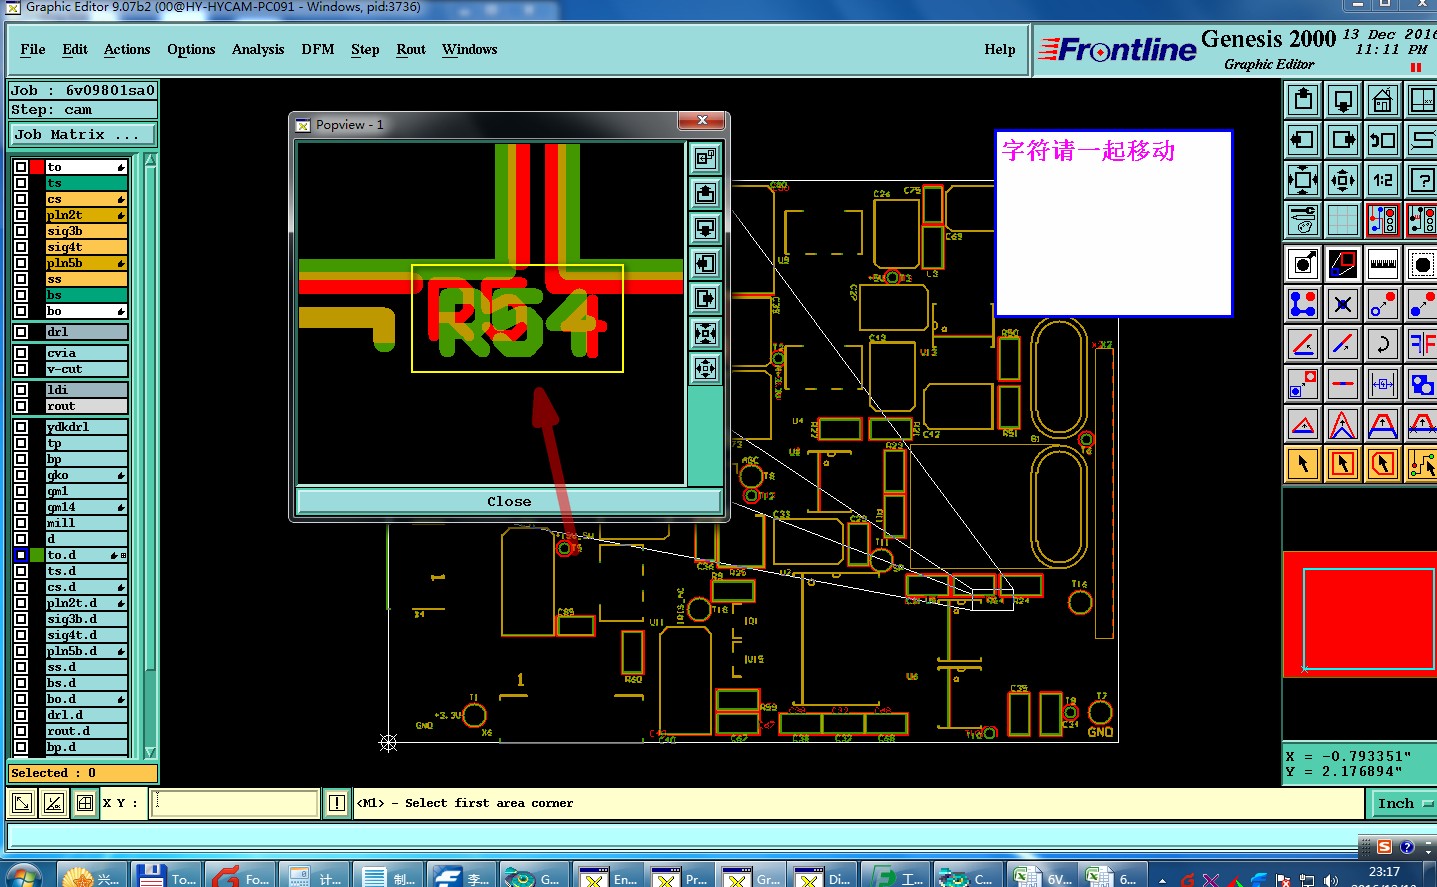1437x887 pixels.
Task: Click the previous view undo-zoom icon
Action: 1383,140
